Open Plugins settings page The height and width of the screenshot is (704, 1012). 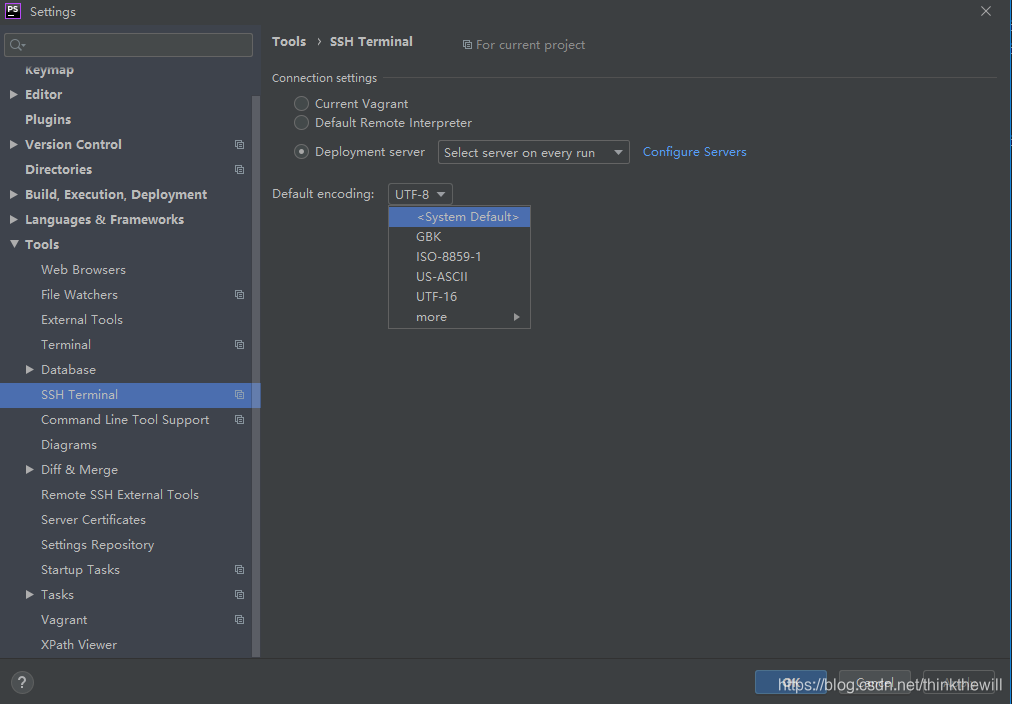[x=48, y=119]
